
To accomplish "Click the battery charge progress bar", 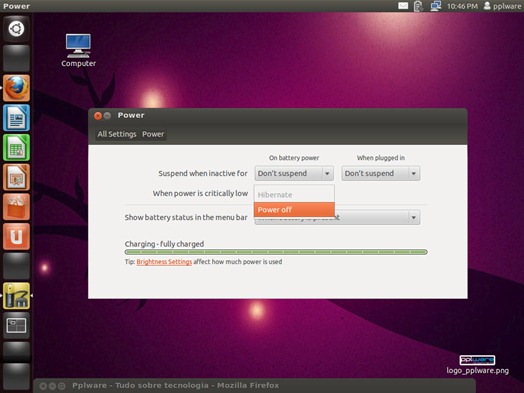I will pyautogui.click(x=276, y=252).
